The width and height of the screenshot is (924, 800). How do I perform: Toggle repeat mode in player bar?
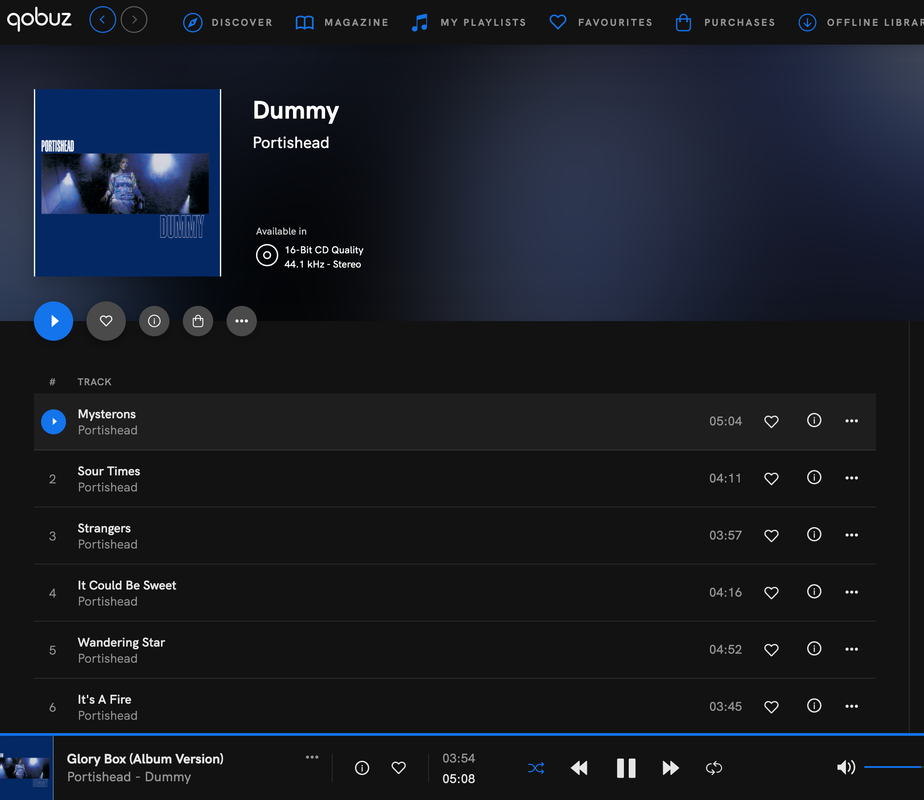pyautogui.click(x=714, y=768)
